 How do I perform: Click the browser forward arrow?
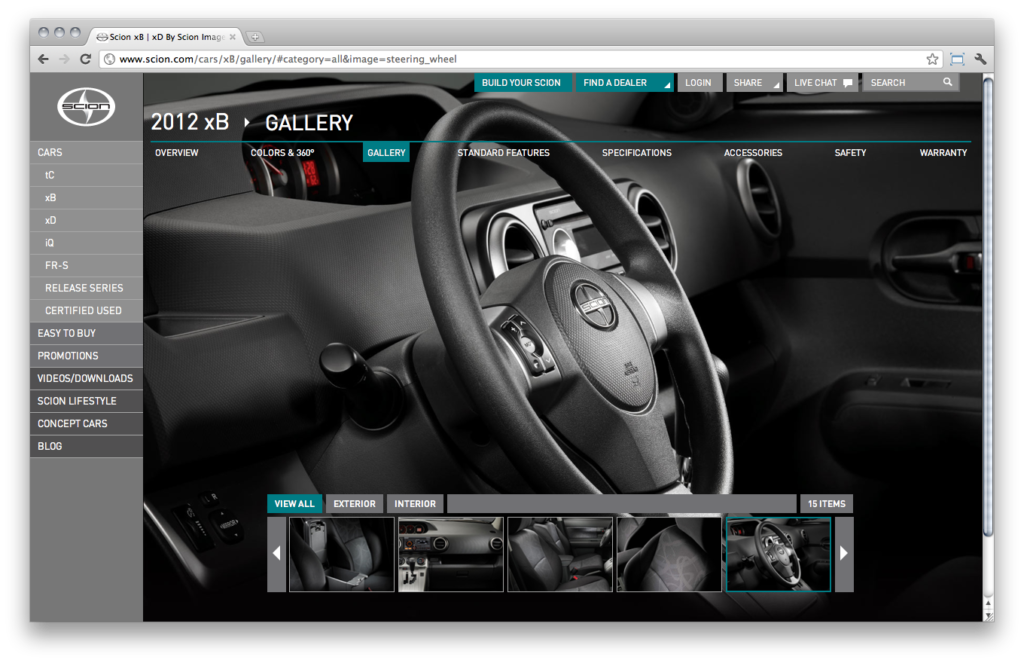pos(64,59)
